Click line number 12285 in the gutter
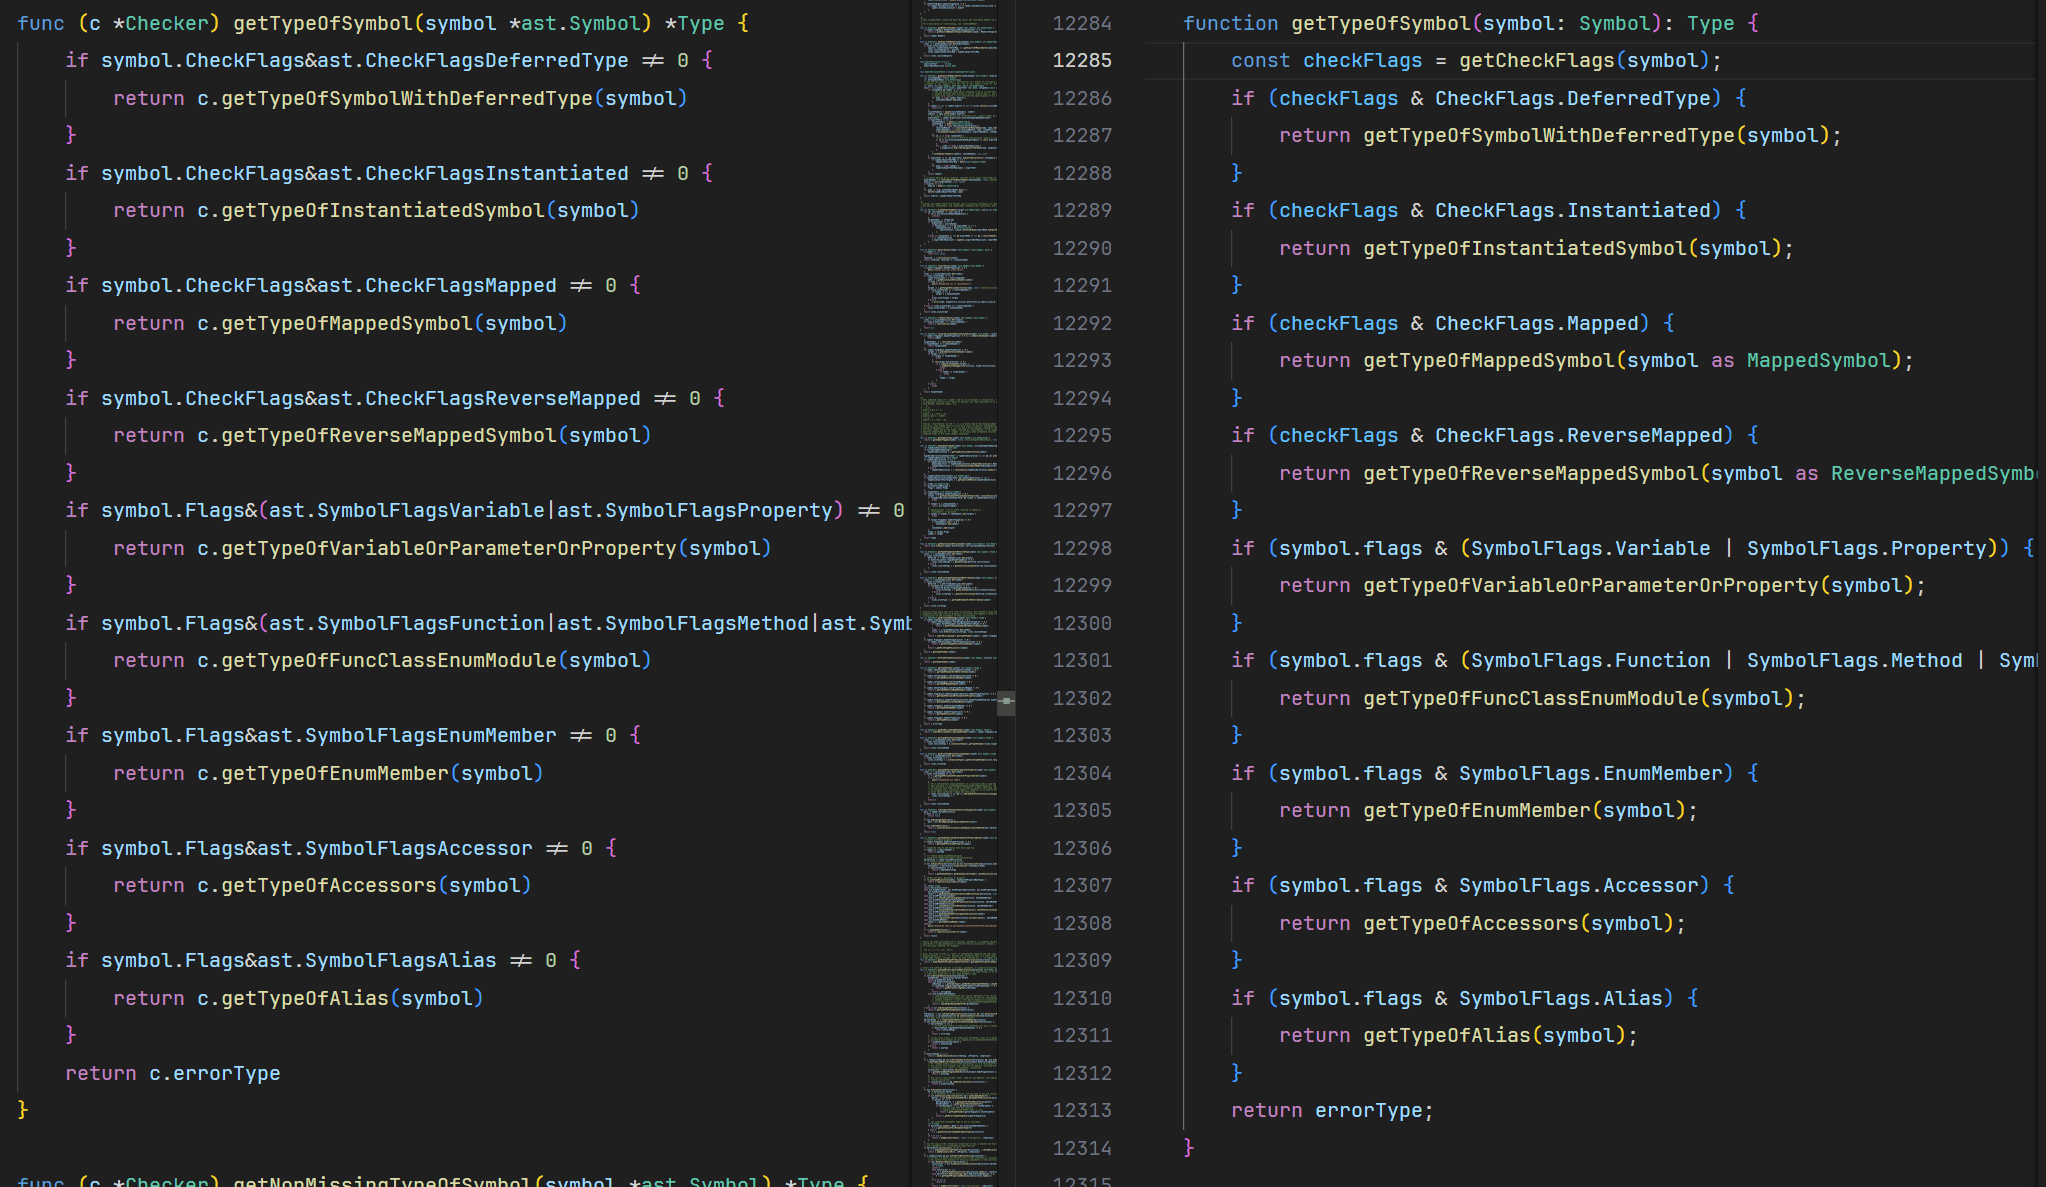This screenshot has width=2046, height=1187. pos(1082,60)
